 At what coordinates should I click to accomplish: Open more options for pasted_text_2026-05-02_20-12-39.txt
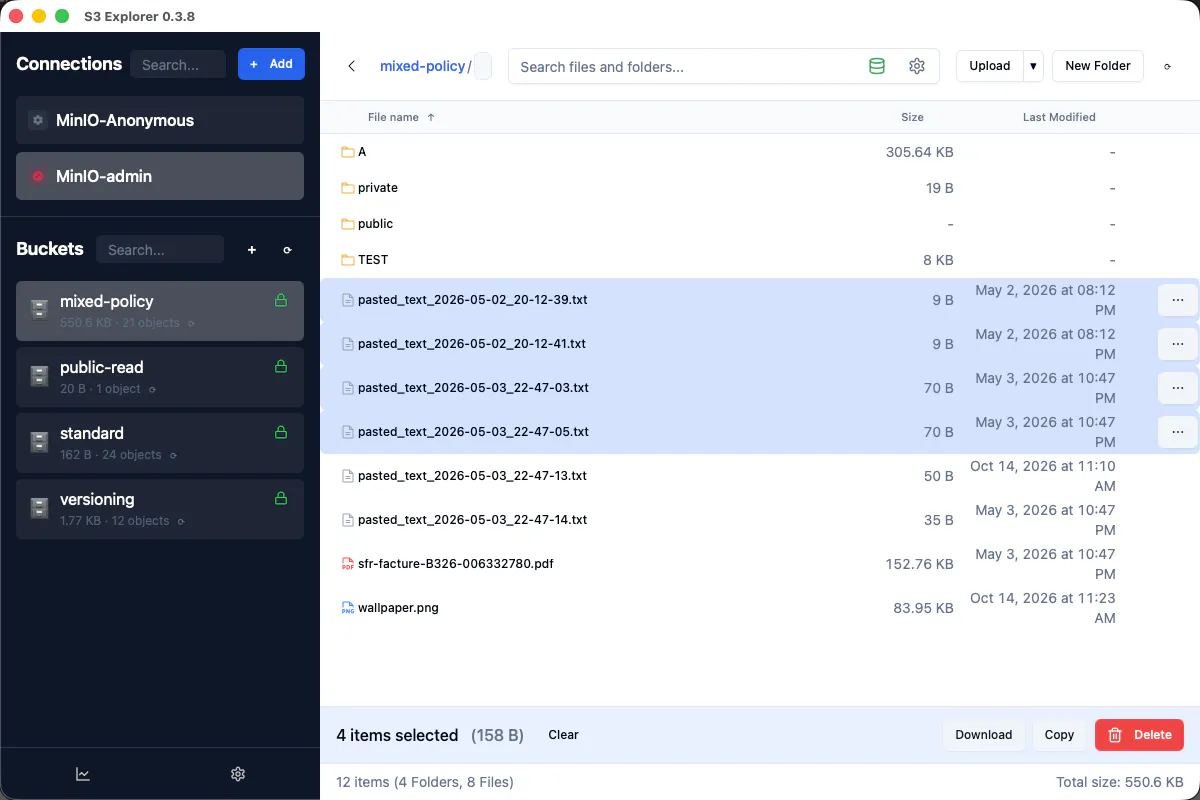pyautogui.click(x=1178, y=300)
